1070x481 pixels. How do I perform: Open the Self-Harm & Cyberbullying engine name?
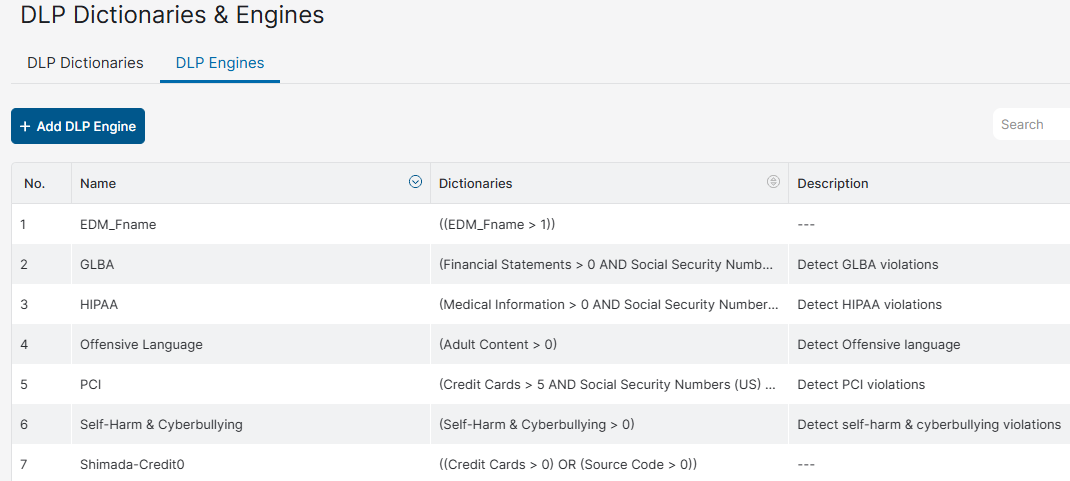[161, 424]
